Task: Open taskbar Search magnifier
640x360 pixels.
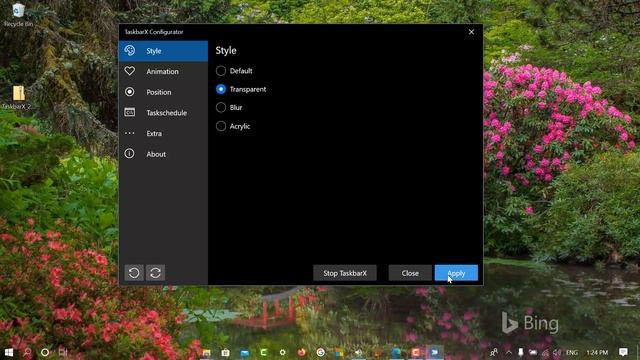Action: (x=27, y=352)
